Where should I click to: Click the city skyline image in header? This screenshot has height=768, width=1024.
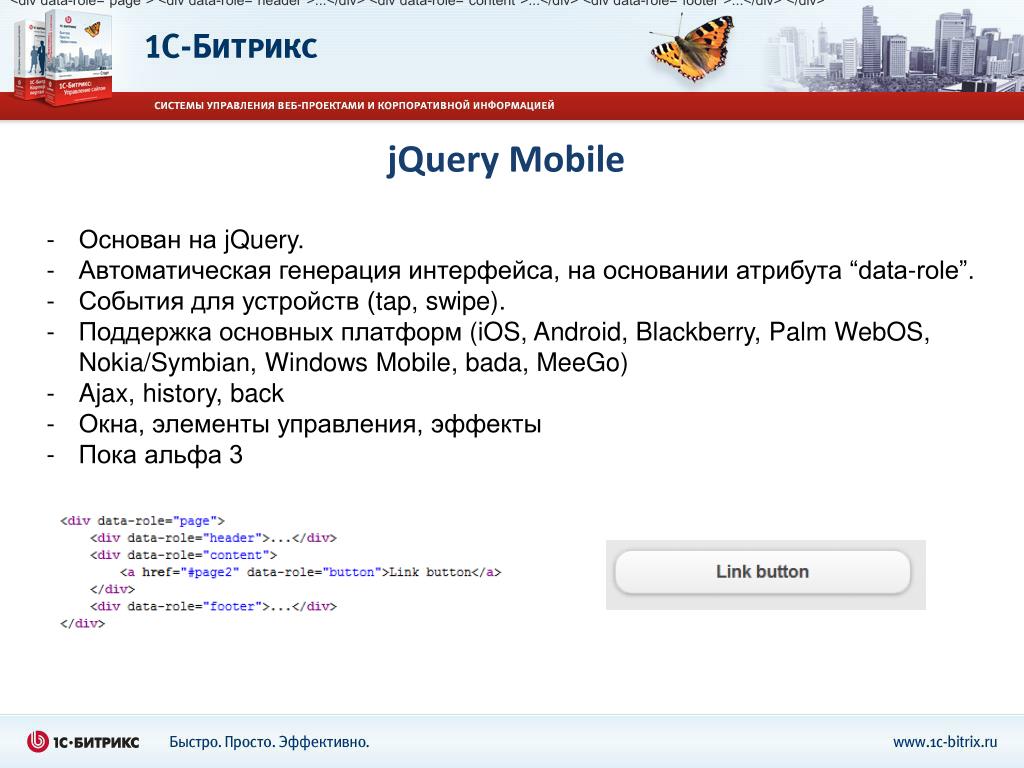(x=895, y=49)
